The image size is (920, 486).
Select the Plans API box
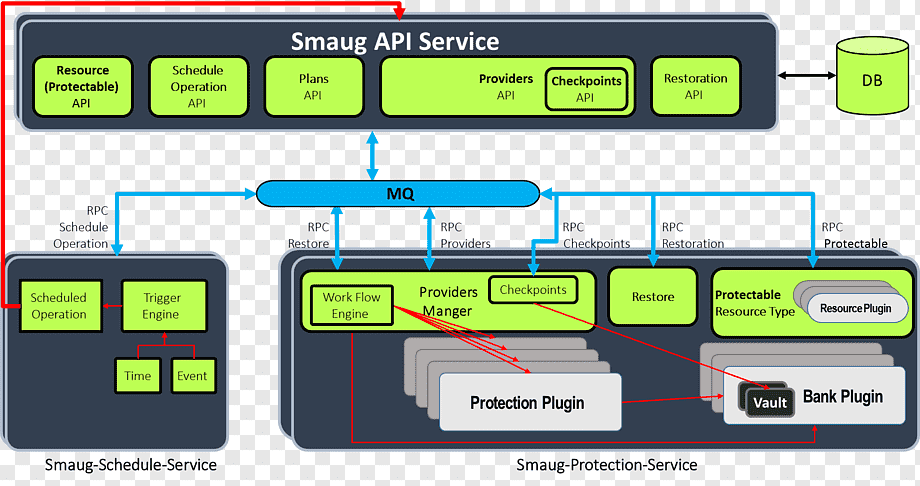pos(314,86)
